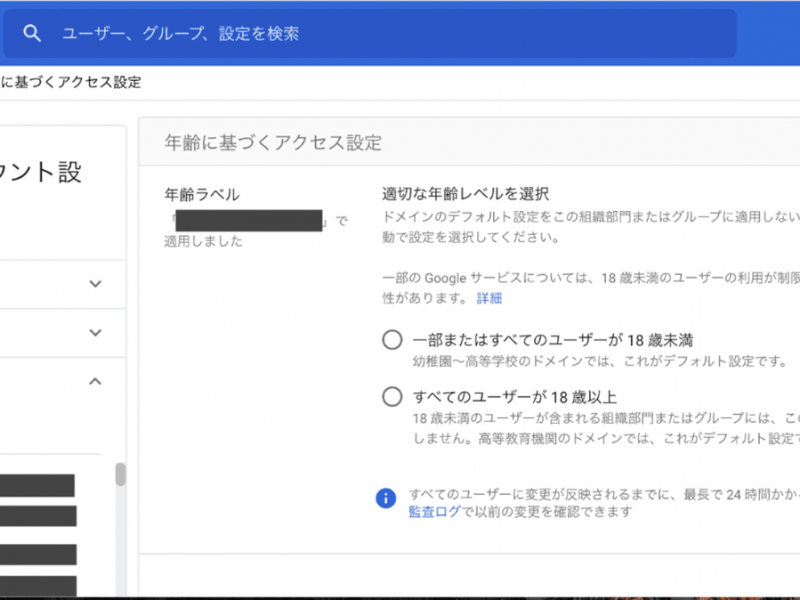This screenshot has height=600, width=800.
Task: Click the sentence beginning 一部の Google サービスについては
Action: pos(591,288)
